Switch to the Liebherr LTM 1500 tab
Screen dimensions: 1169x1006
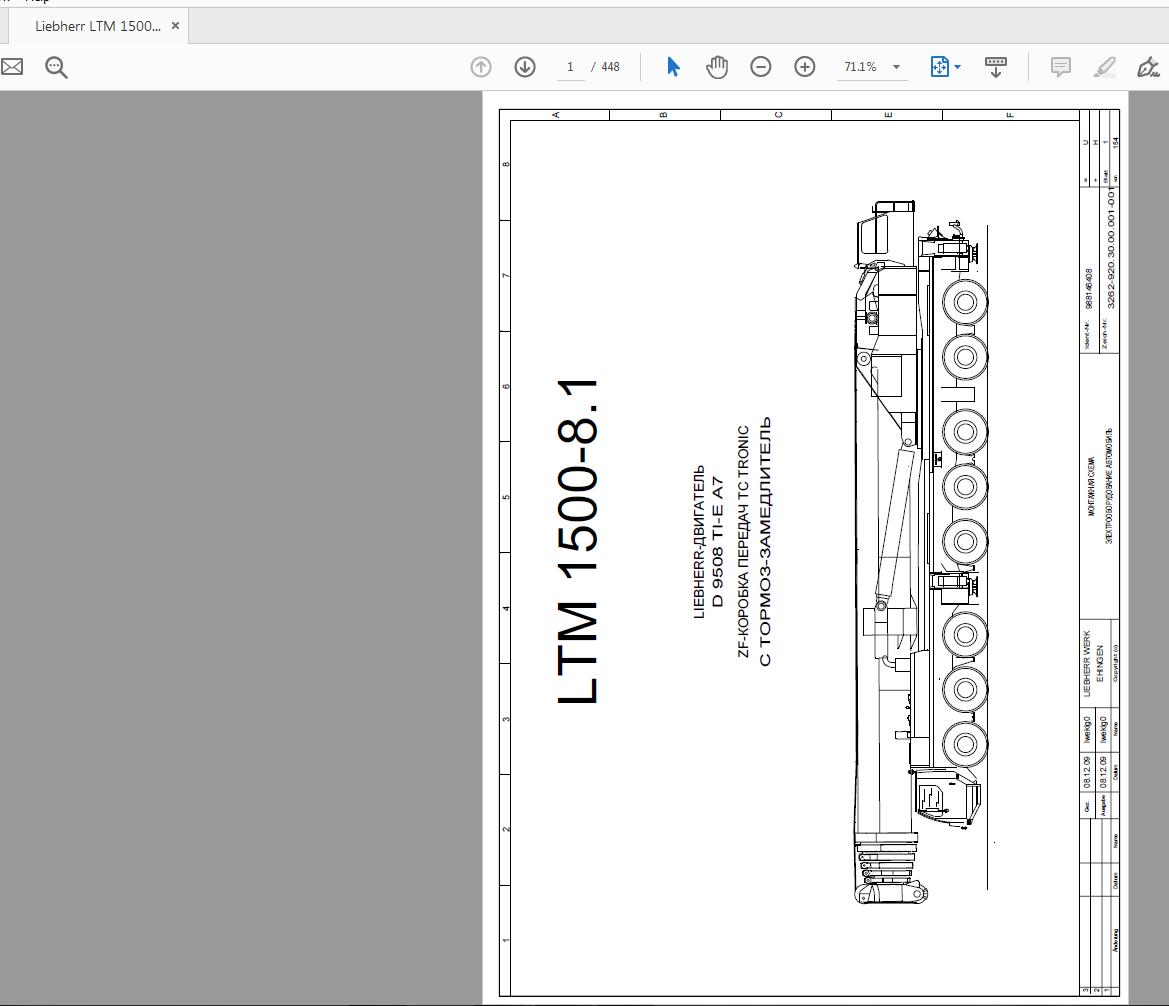(98, 26)
